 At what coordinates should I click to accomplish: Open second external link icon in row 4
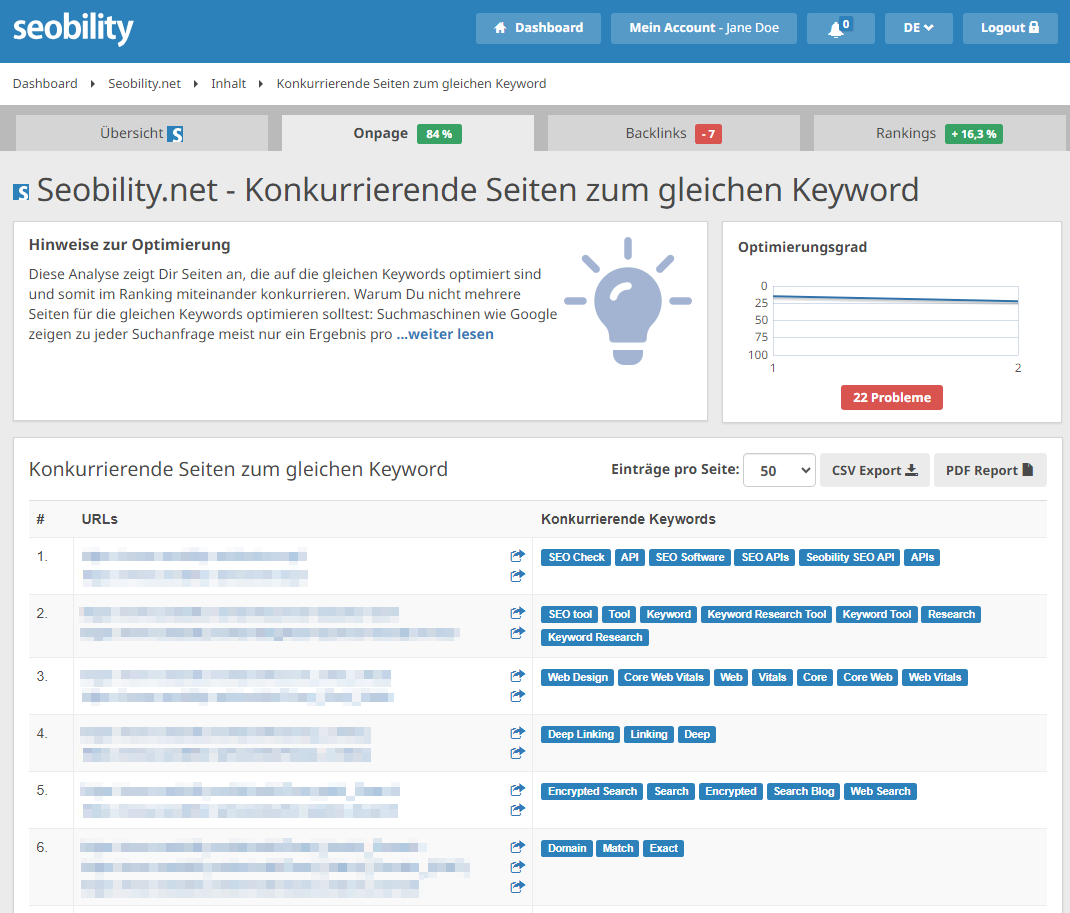(x=517, y=753)
